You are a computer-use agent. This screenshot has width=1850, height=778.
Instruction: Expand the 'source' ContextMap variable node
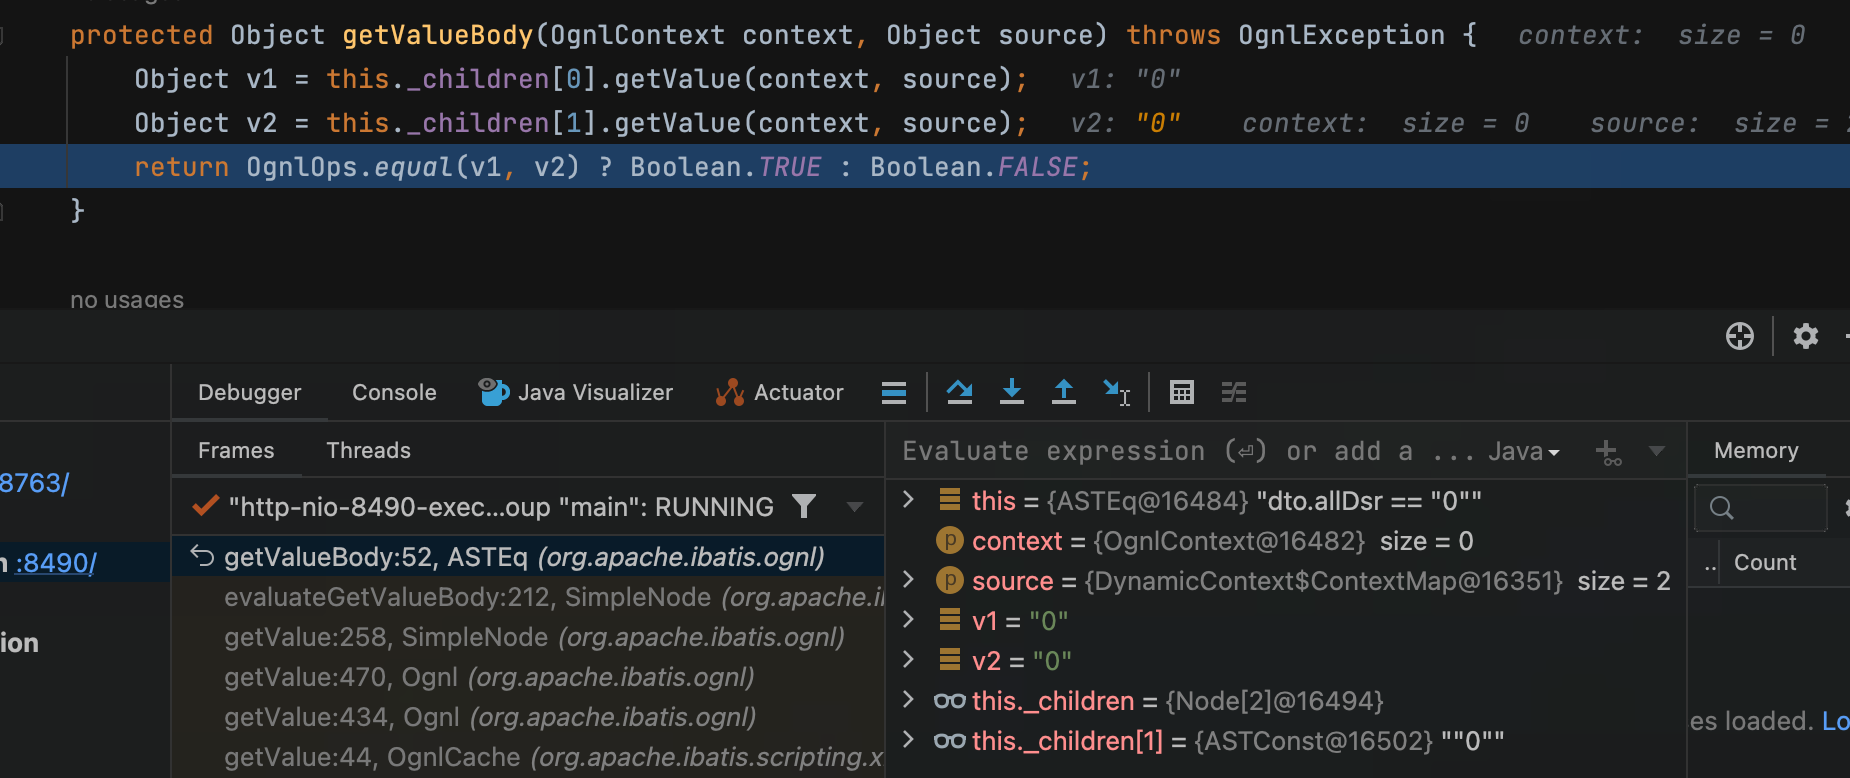coord(908,579)
